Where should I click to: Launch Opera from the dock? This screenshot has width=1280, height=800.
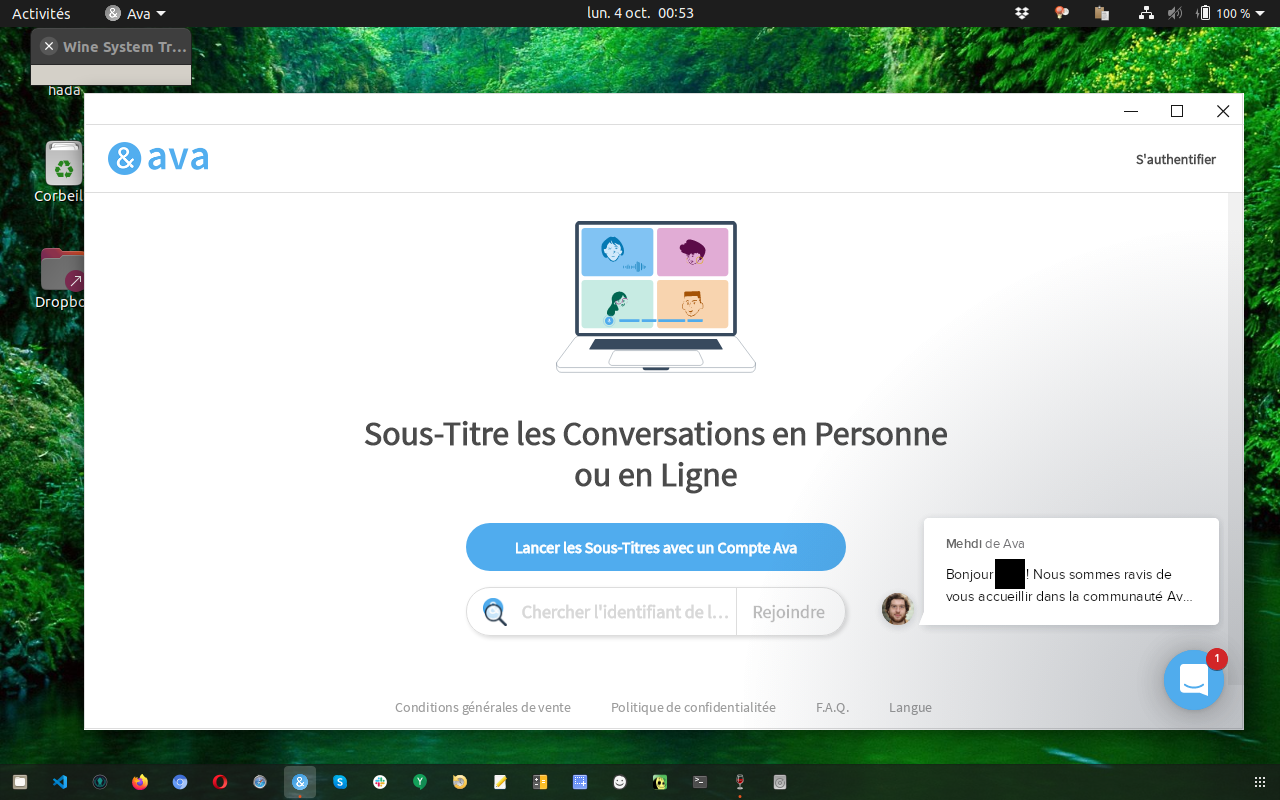point(220,782)
